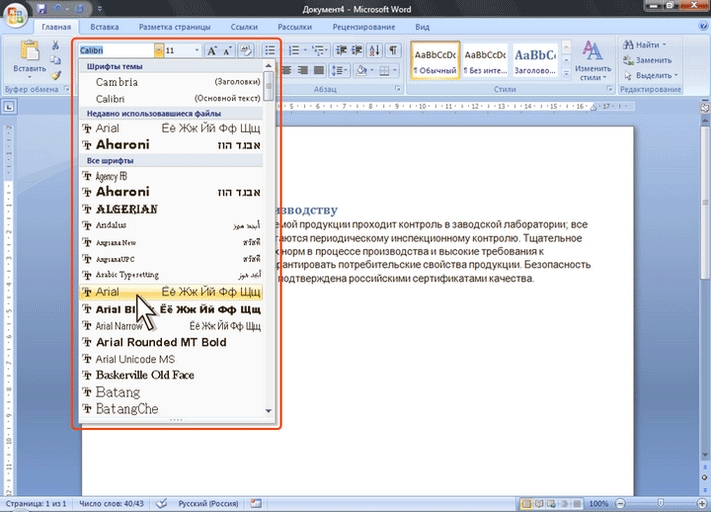Click the numbered list icon
The image size is (711, 512).
coord(294,50)
